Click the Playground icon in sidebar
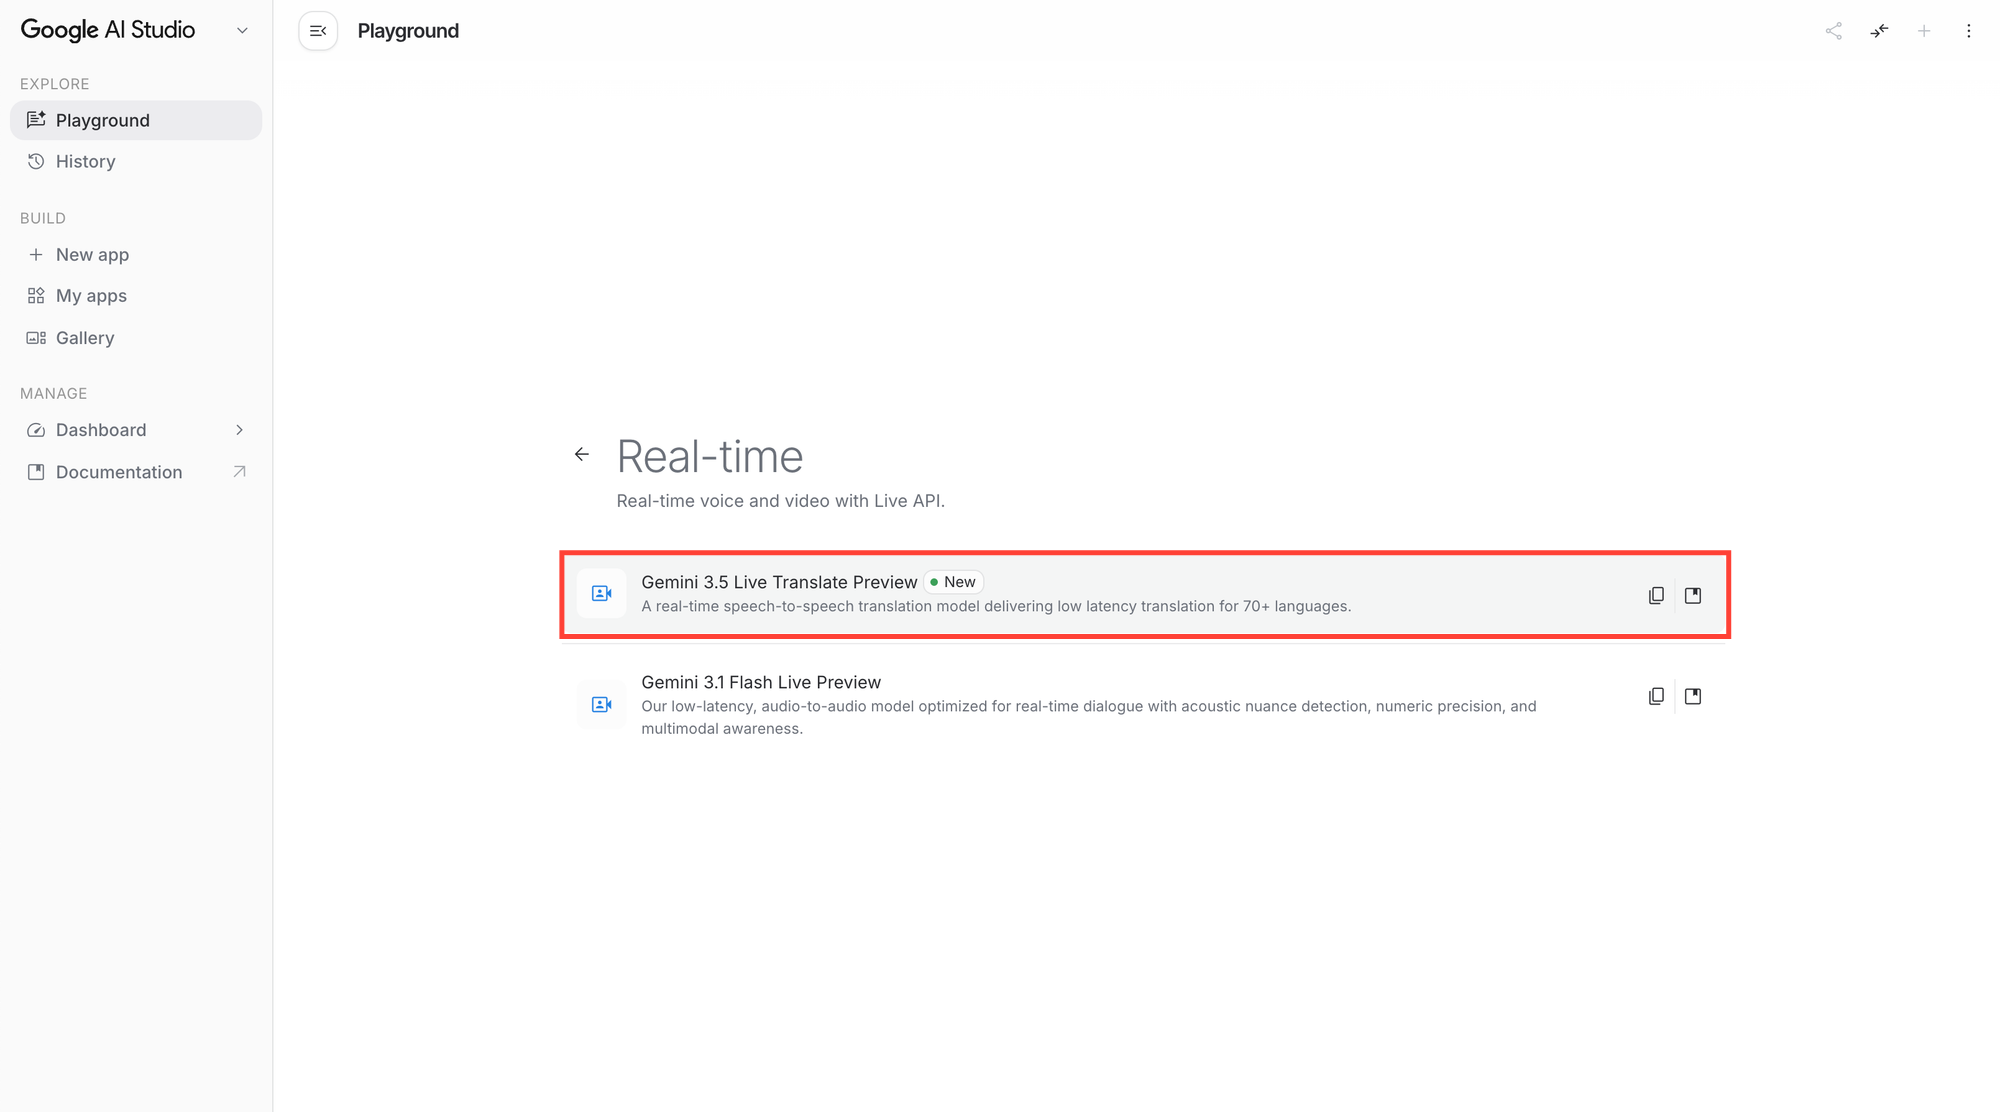The height and width of the screenshot is (1112, 2000). click(36, 120)
